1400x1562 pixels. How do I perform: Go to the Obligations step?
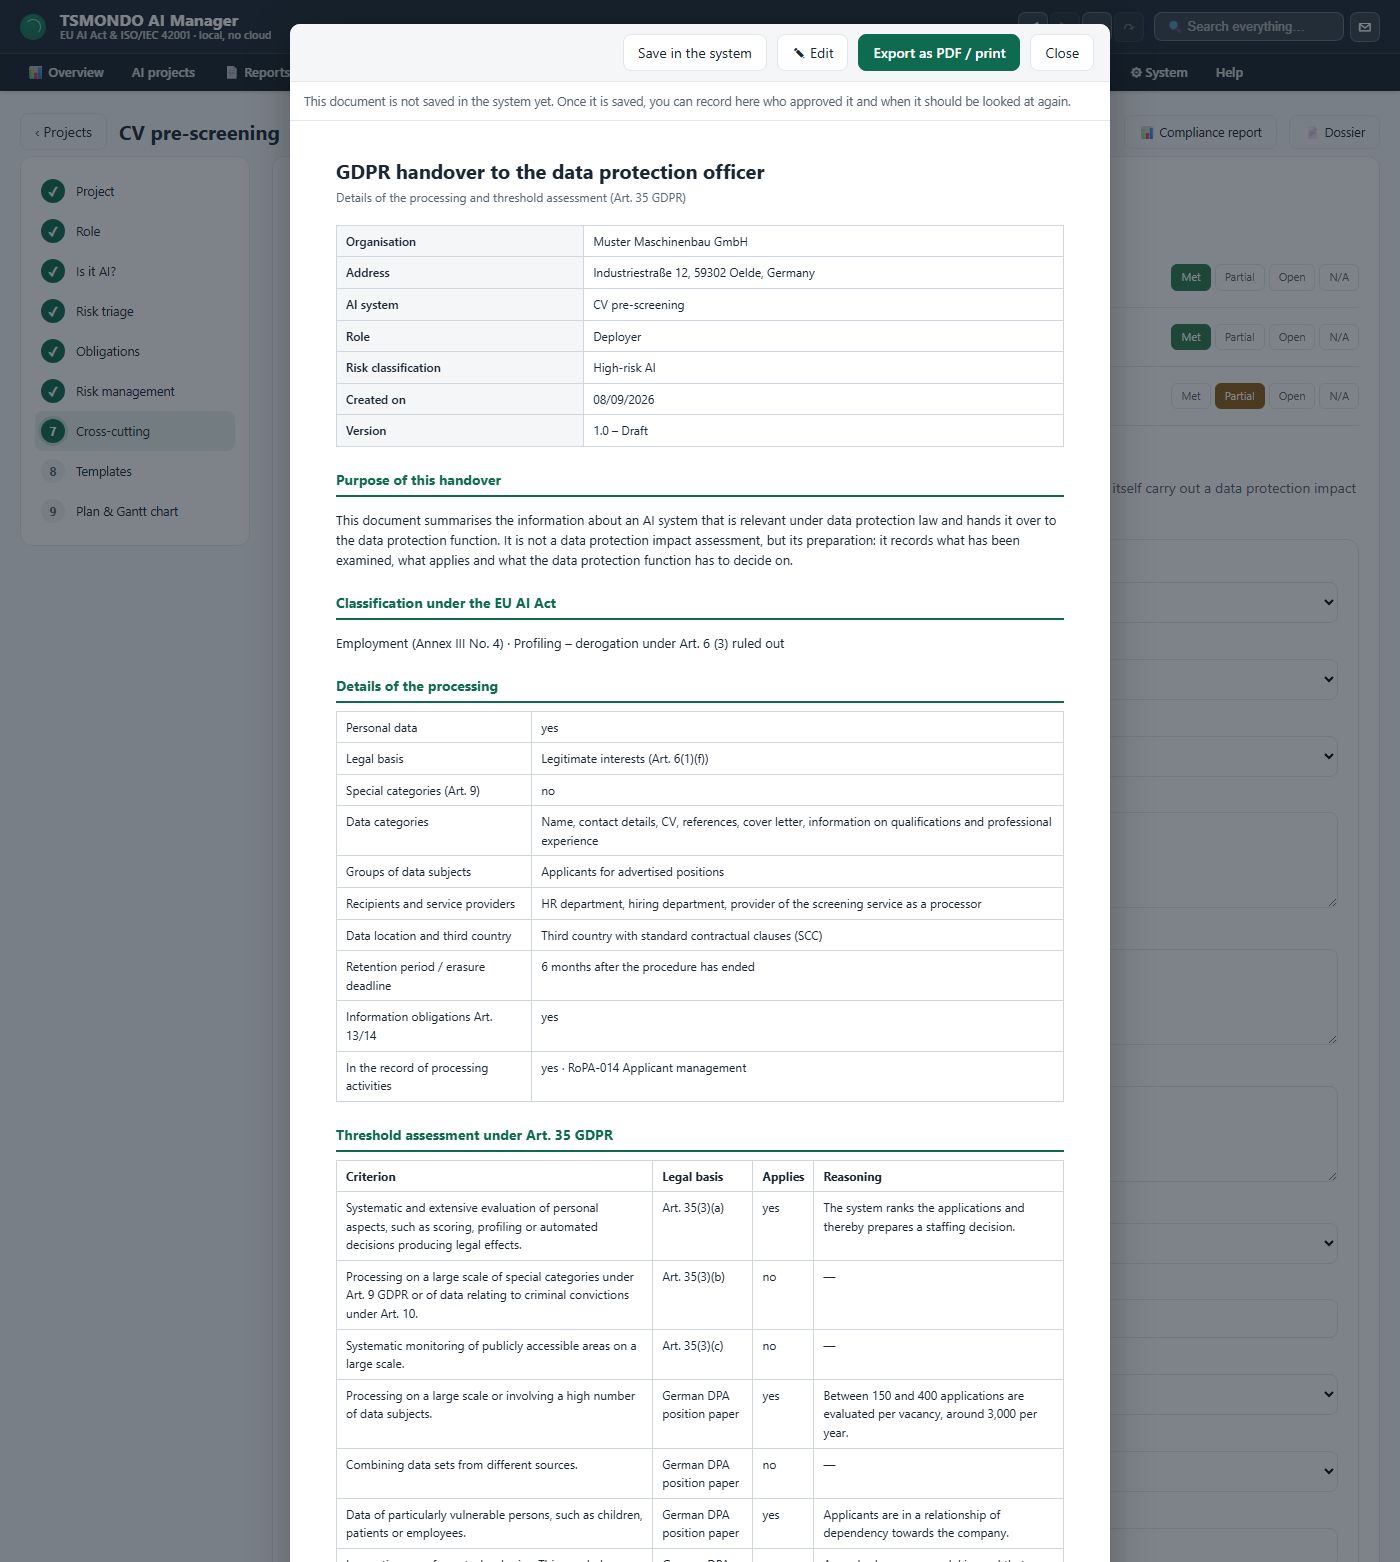pyautogui.click(x=135, y=351)
